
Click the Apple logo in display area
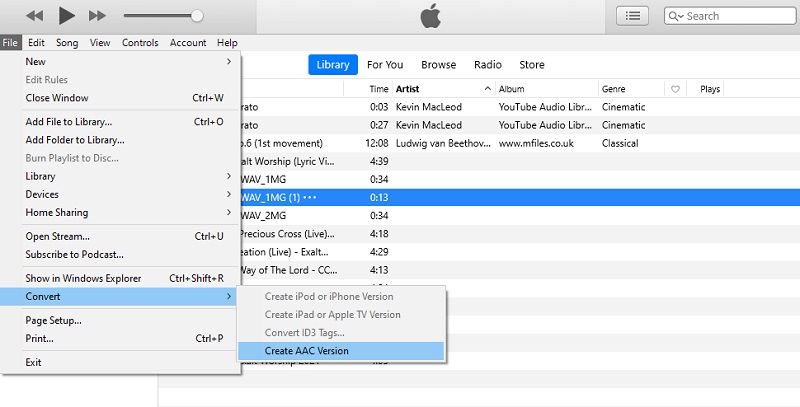point(431,16)
